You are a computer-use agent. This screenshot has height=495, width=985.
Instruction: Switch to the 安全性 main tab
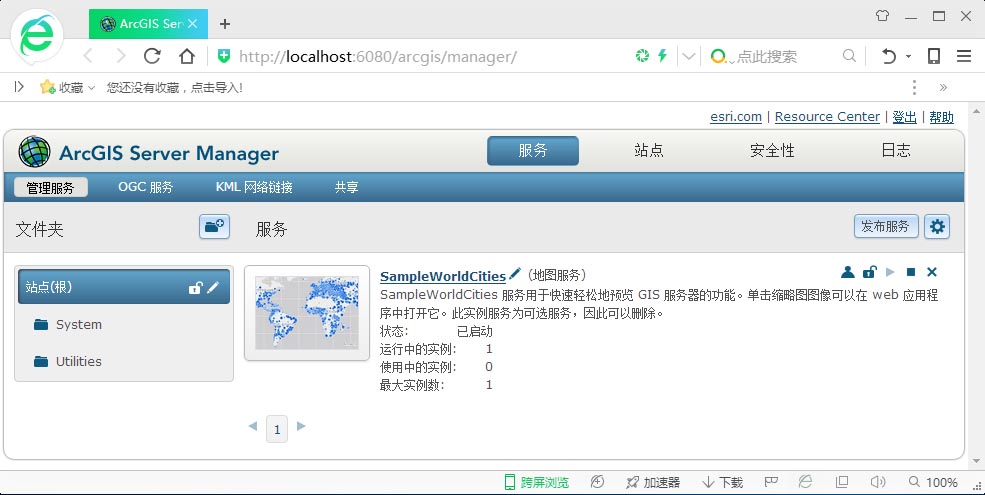(772, 151)
